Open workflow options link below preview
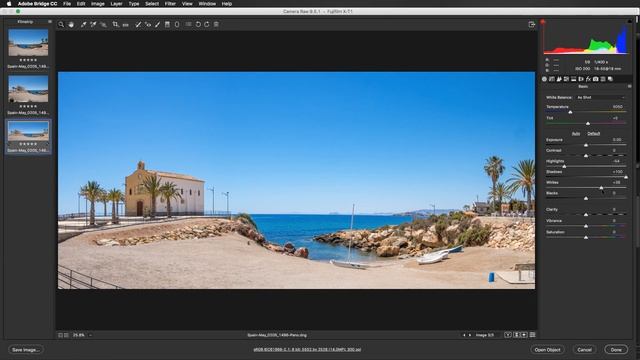The image size is (640, 360). (x=307, y=349)
